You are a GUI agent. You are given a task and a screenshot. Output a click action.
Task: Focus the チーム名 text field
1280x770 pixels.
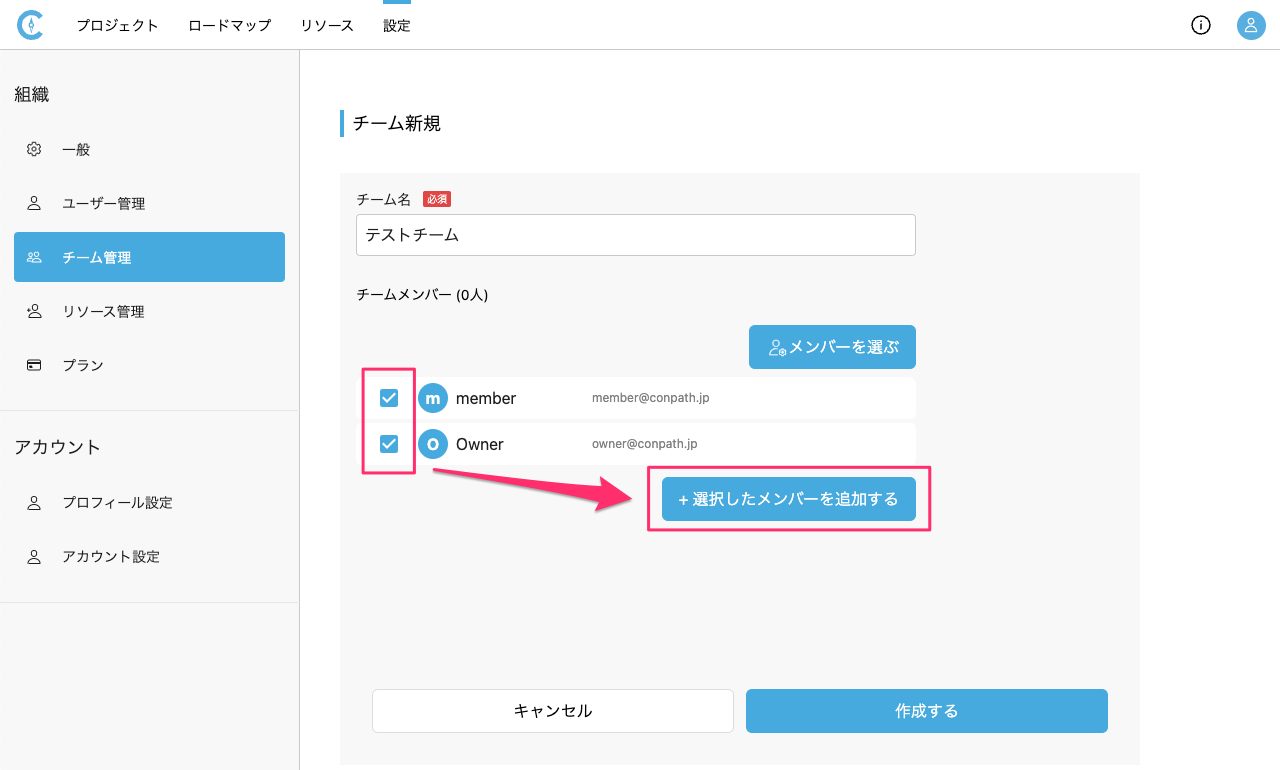[x=635, y=235]
